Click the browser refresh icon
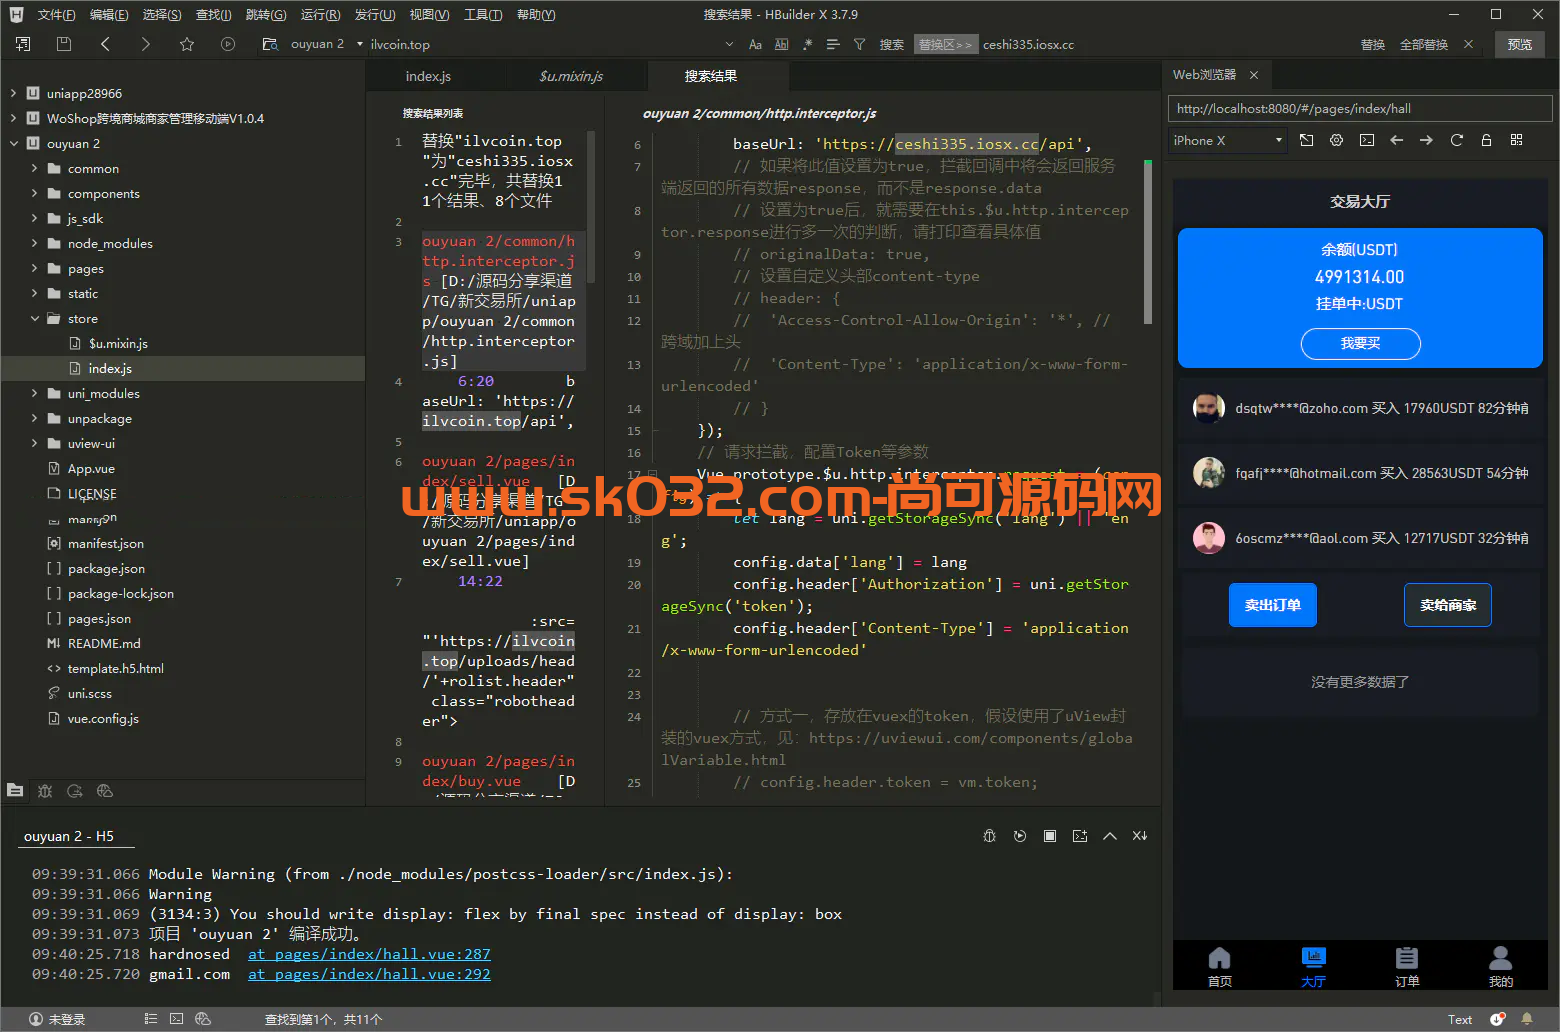 pos(1457,140)
